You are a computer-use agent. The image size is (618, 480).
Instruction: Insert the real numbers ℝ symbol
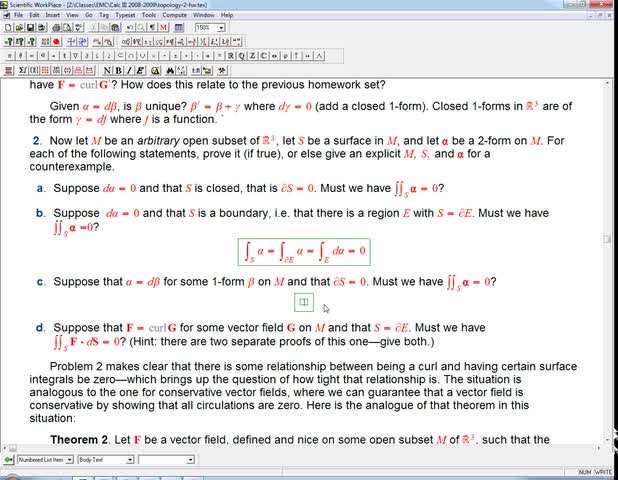pyautogui.click(x=231, y=56)
